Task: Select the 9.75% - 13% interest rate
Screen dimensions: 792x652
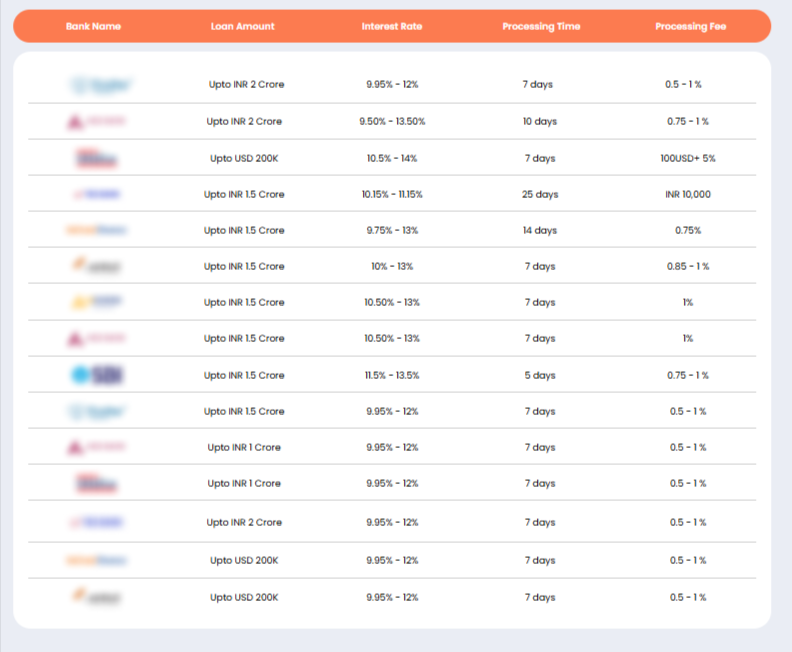Action: coord(392,230)
